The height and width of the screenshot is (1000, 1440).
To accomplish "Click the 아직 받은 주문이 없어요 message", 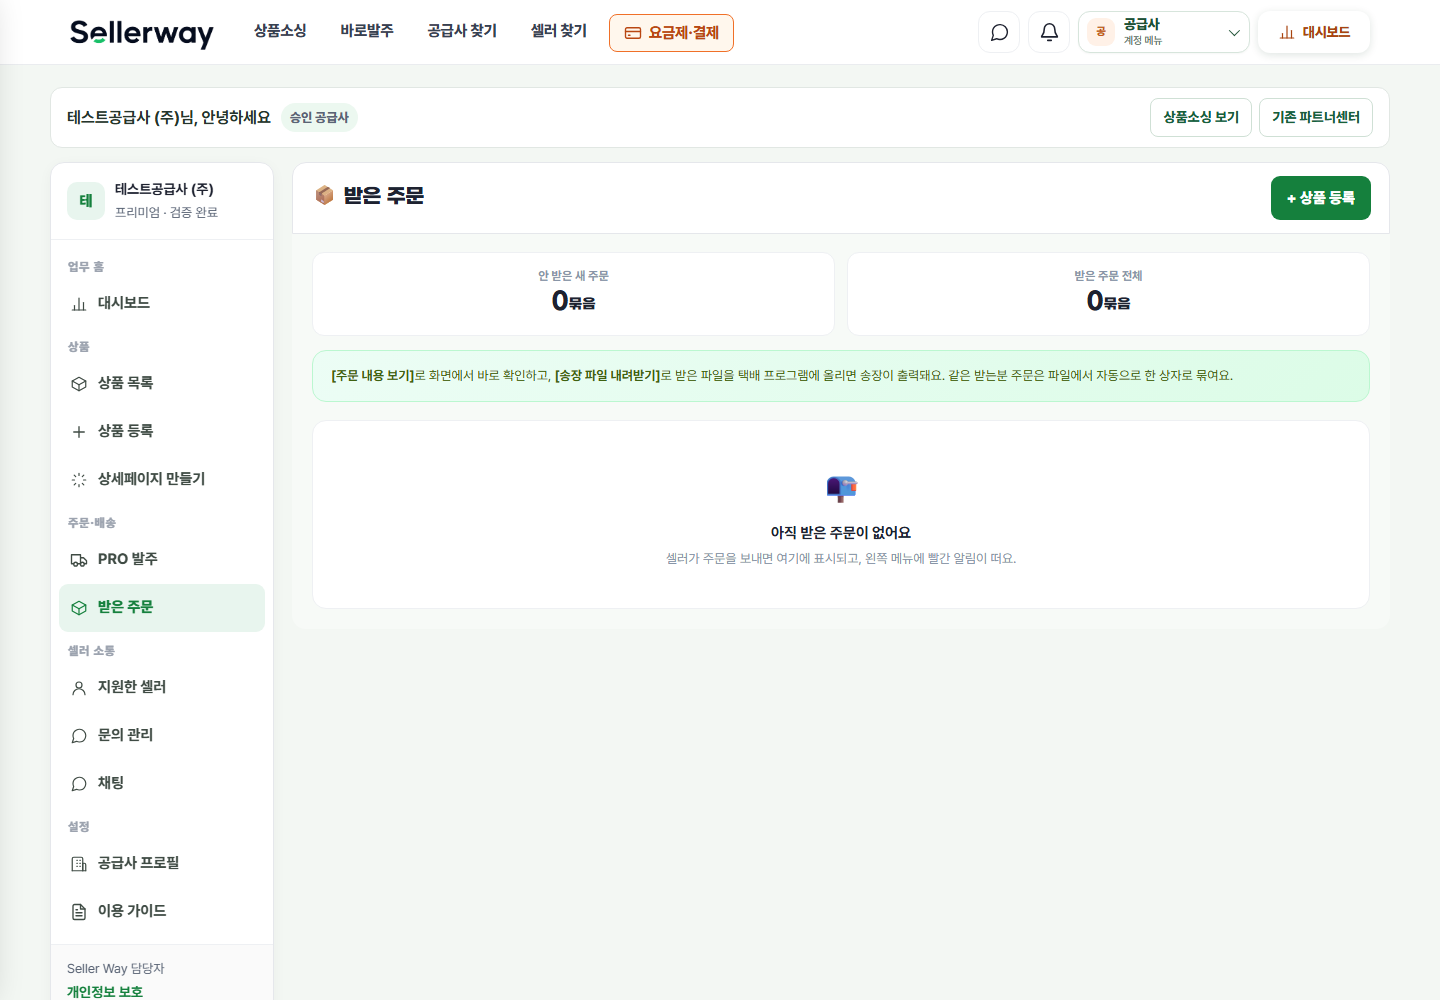I will (841, 533).
